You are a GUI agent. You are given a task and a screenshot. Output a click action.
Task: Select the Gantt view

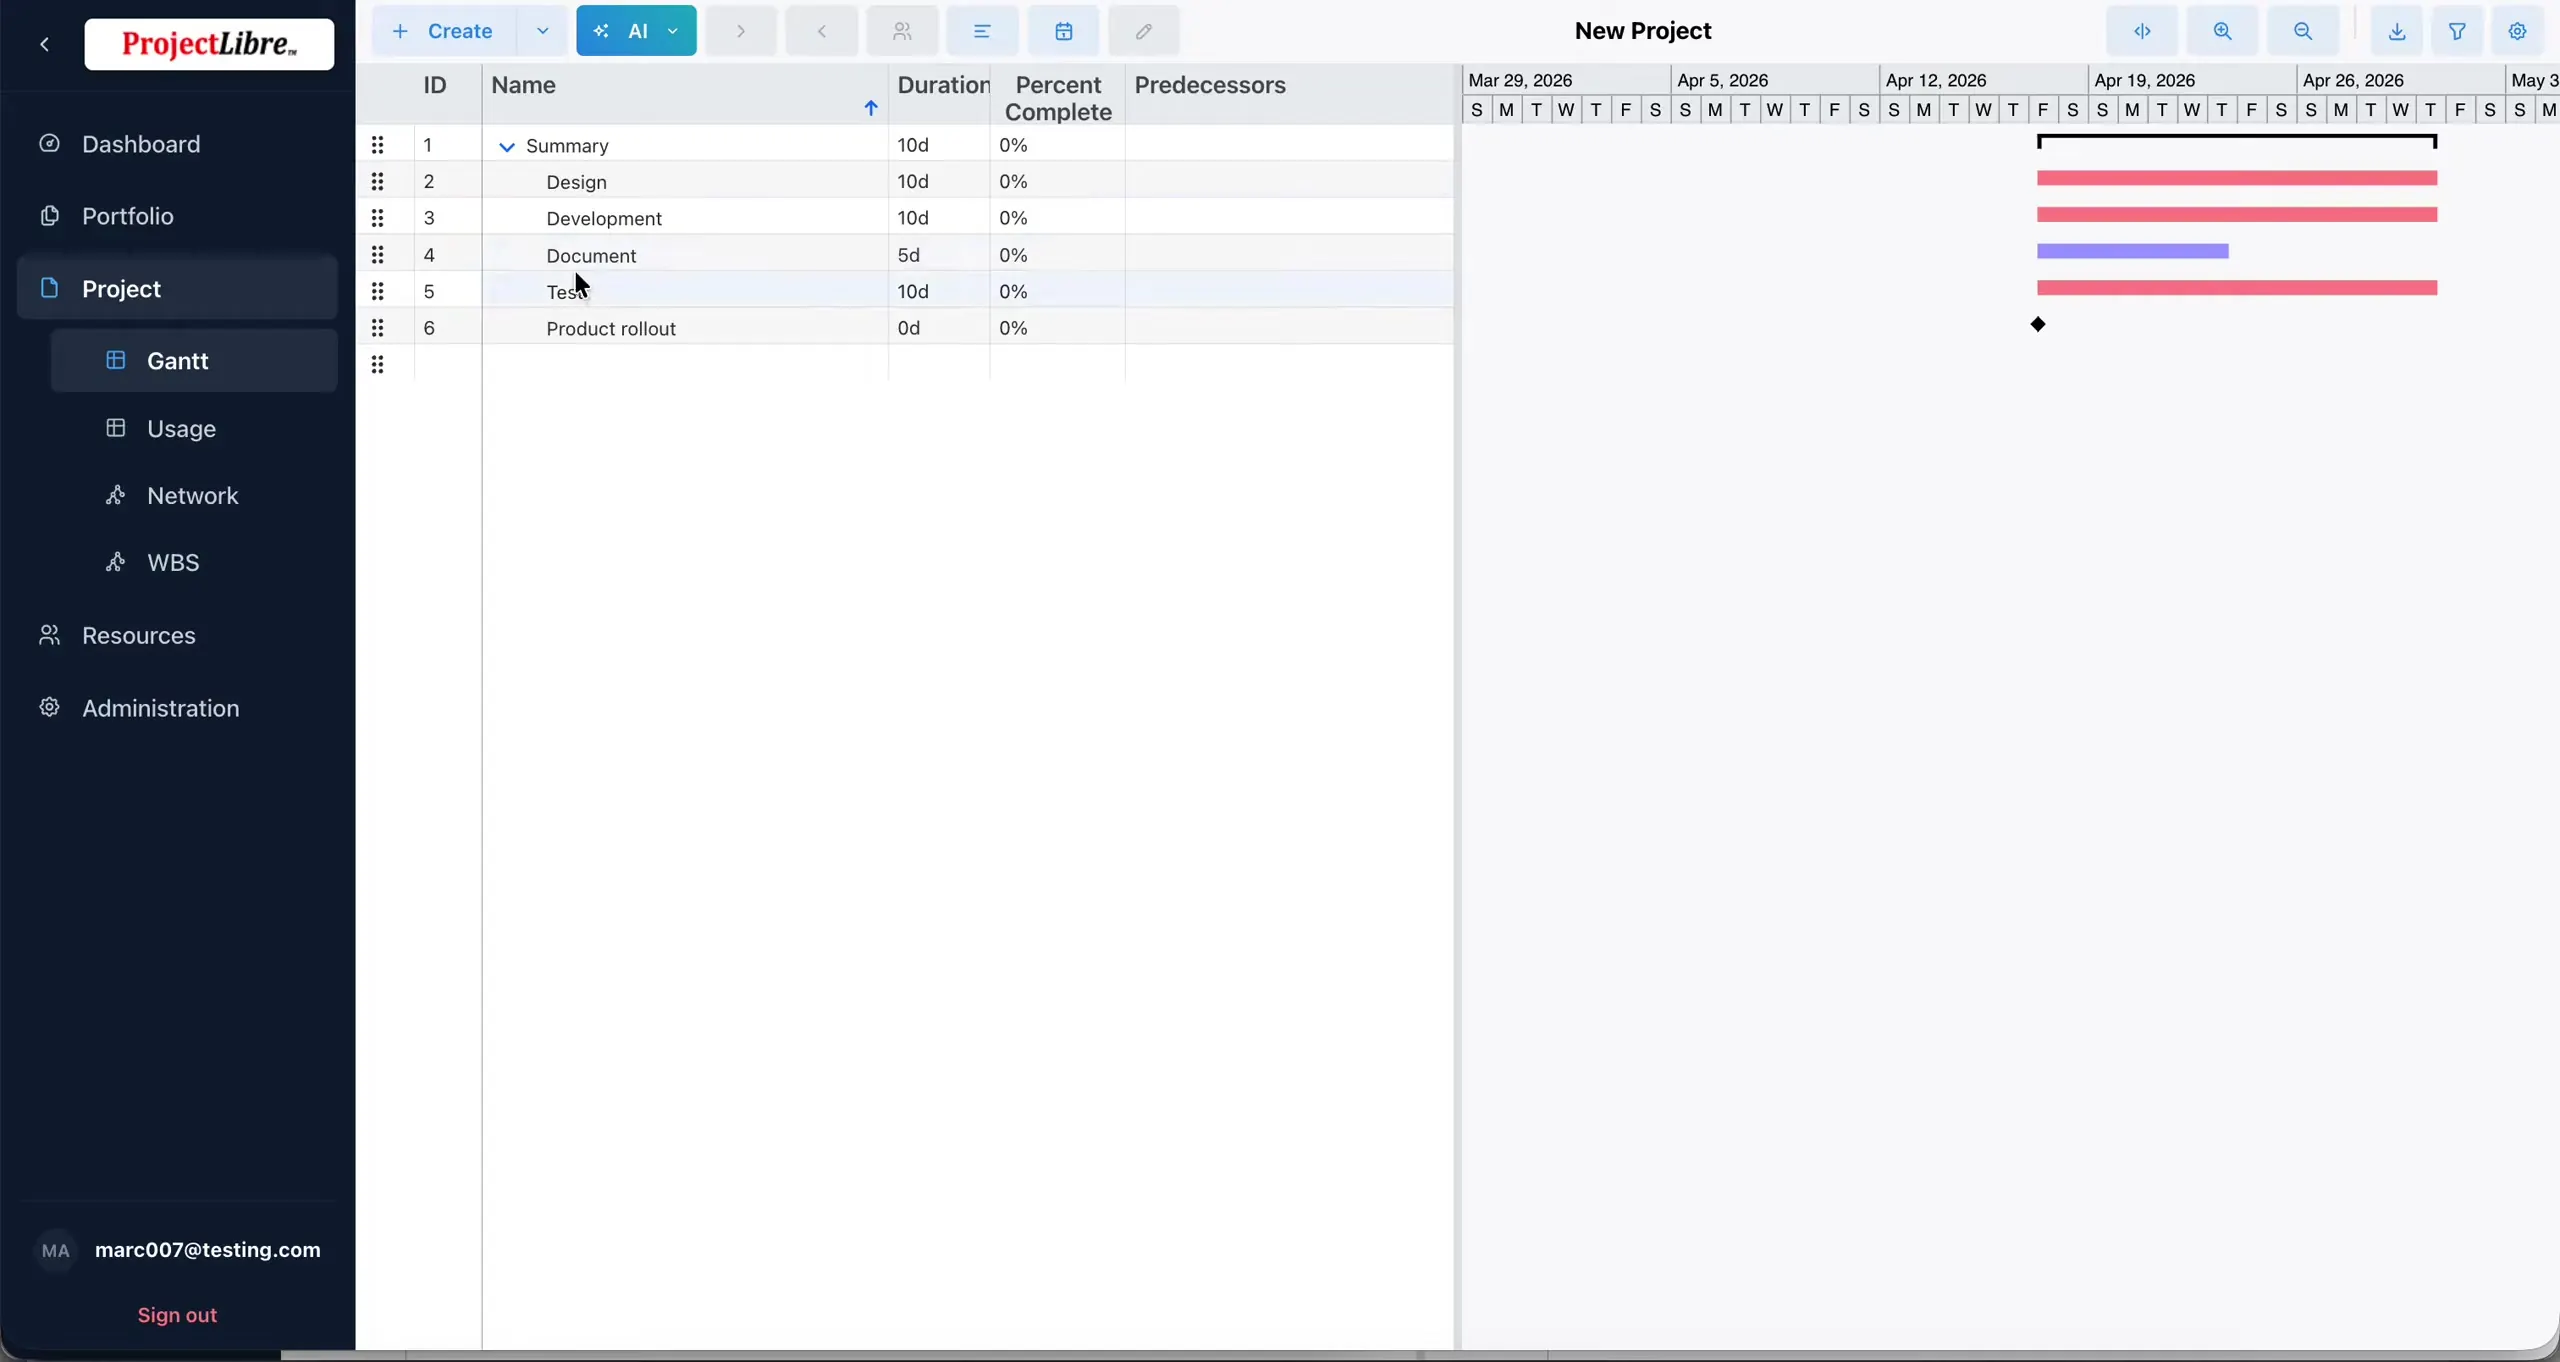coord(194,360)
